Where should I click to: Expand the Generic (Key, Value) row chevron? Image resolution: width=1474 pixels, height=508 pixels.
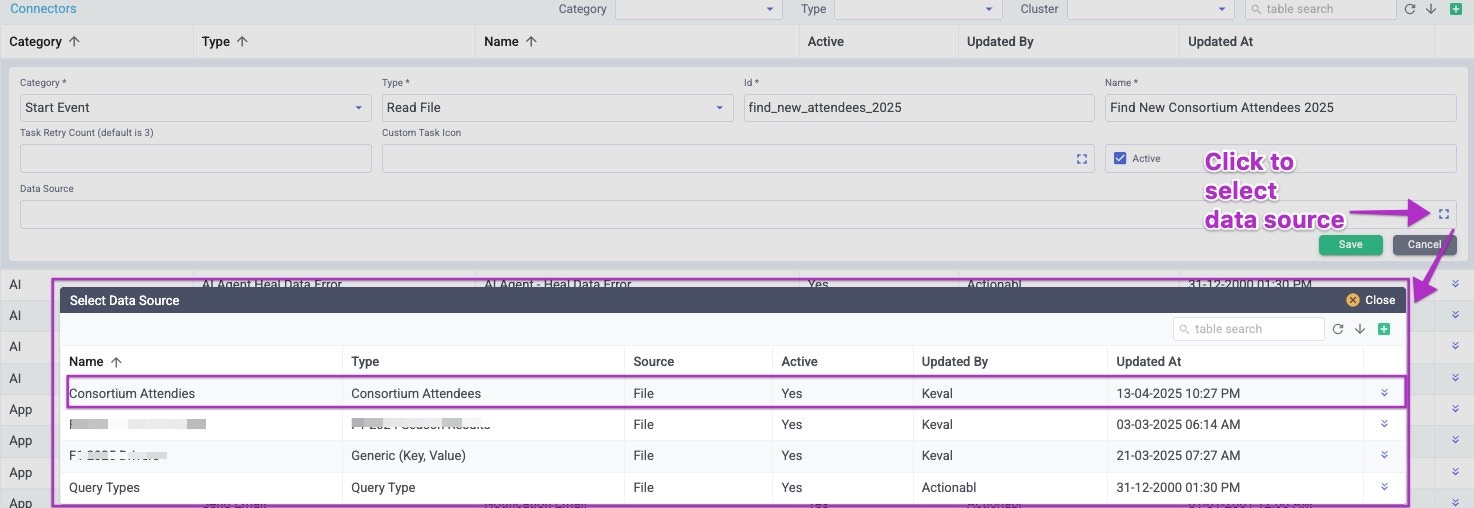coord(1385,455)
